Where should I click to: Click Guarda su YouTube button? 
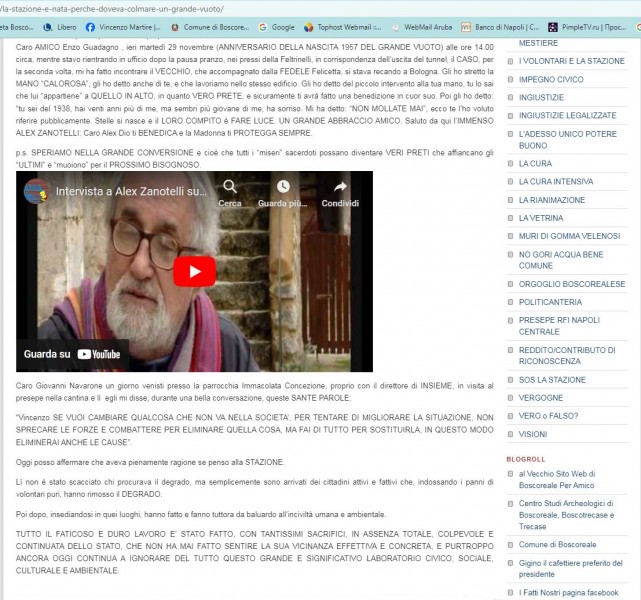point(72,354)
